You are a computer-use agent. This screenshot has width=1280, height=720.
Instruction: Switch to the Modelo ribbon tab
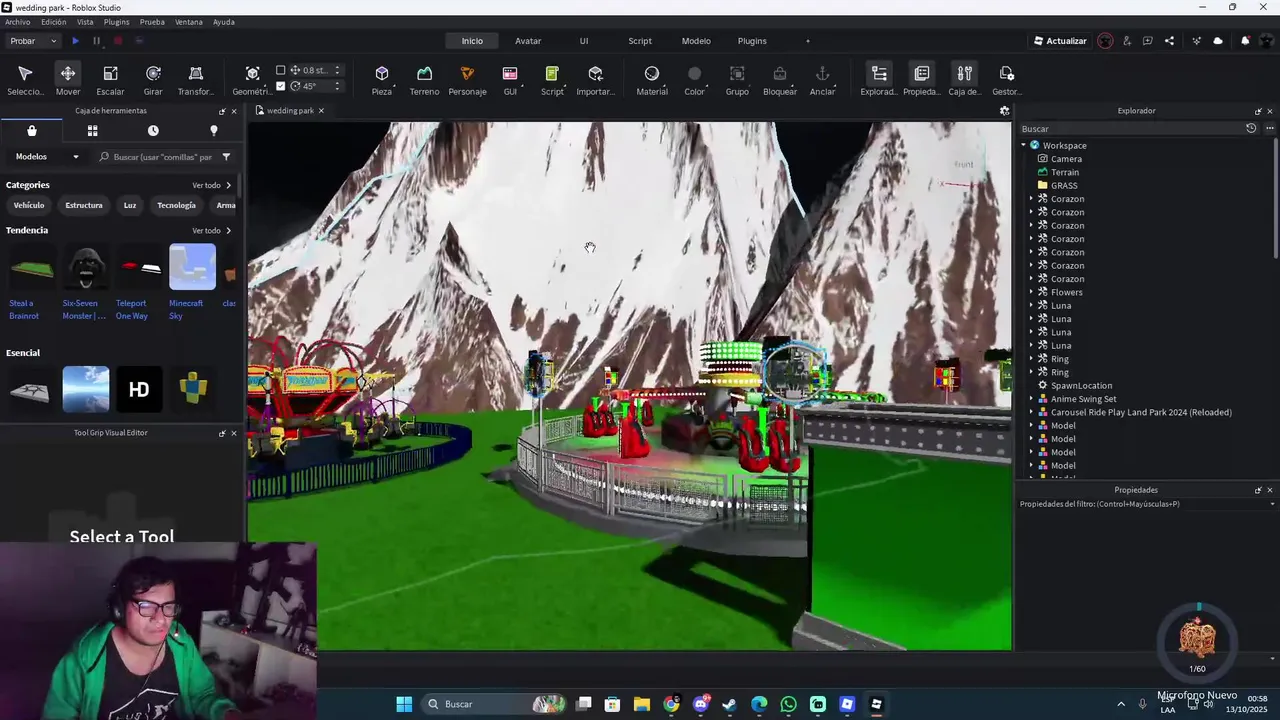click(696, 41)
